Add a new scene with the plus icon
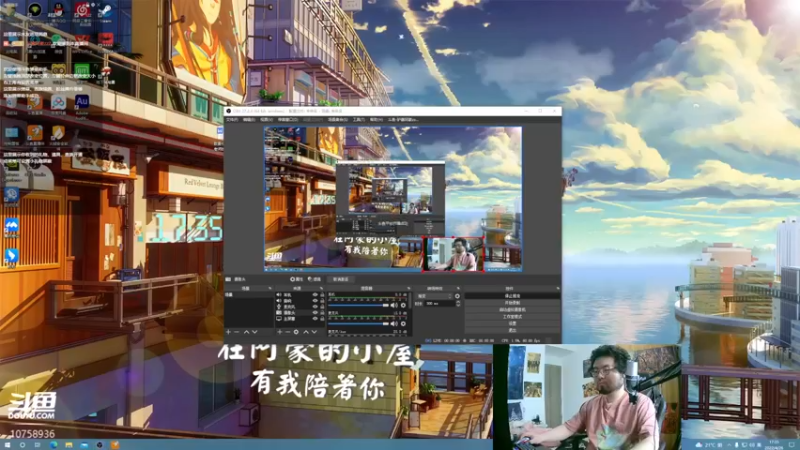 click(228, 332)
